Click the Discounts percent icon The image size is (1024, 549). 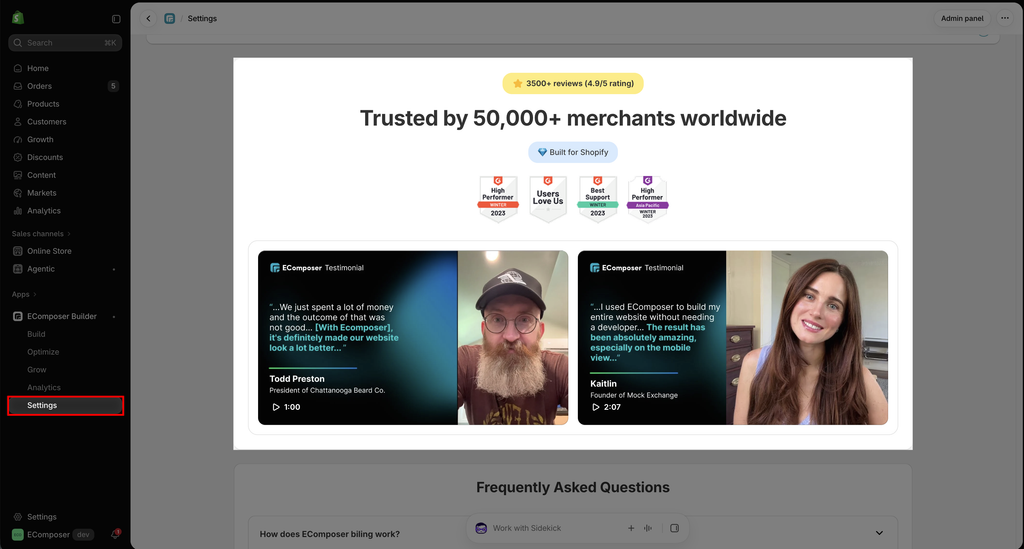[x=18, y=157]
